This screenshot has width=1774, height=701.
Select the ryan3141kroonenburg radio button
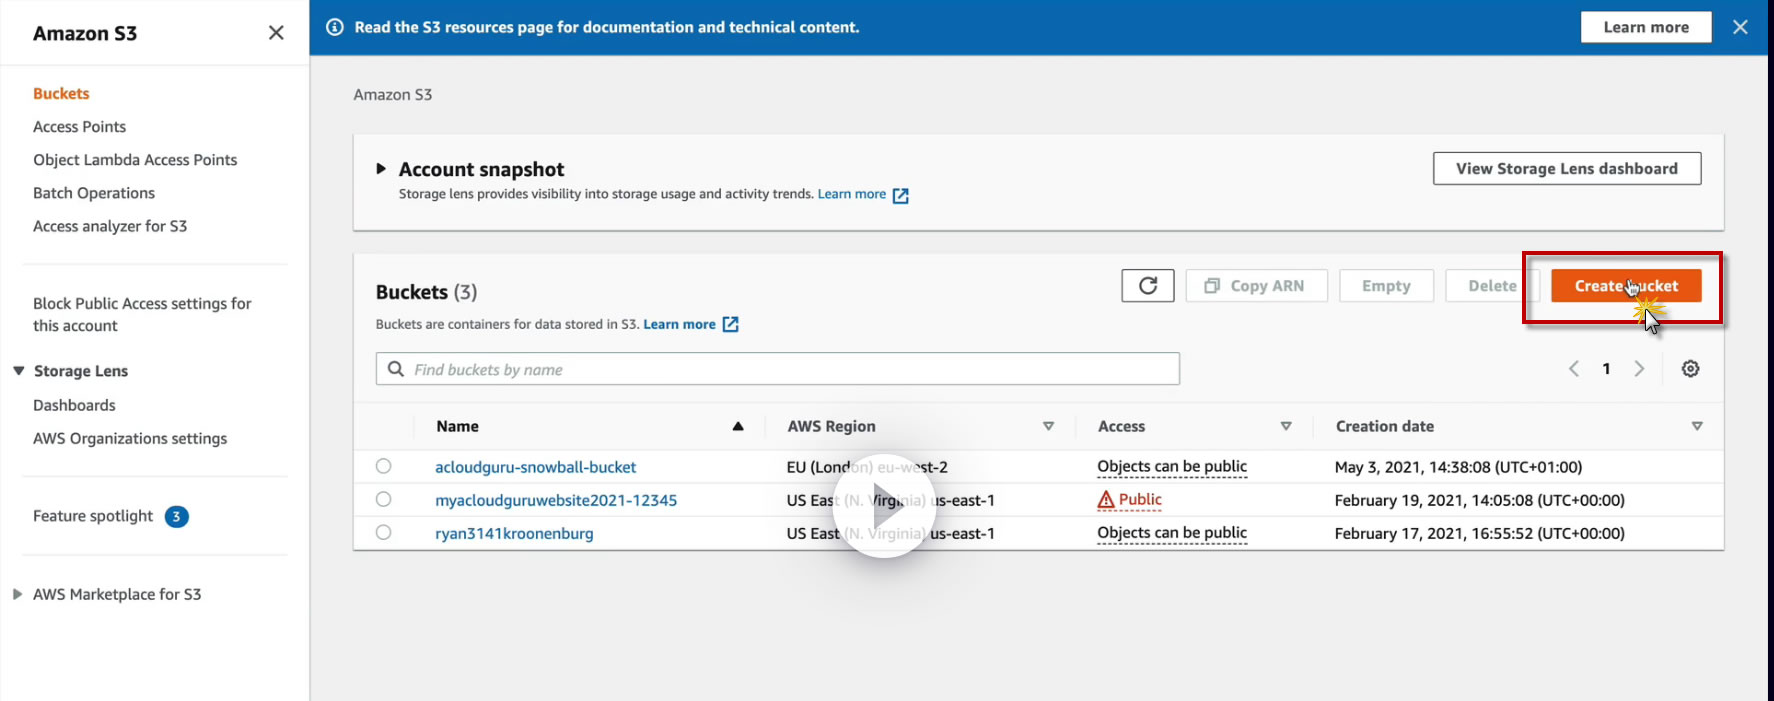[383, 532]
